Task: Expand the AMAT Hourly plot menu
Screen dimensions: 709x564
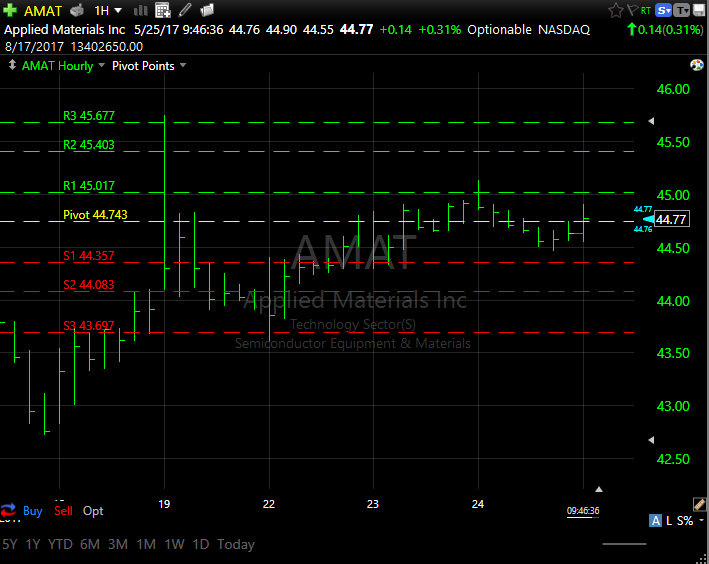Action: 102,66
